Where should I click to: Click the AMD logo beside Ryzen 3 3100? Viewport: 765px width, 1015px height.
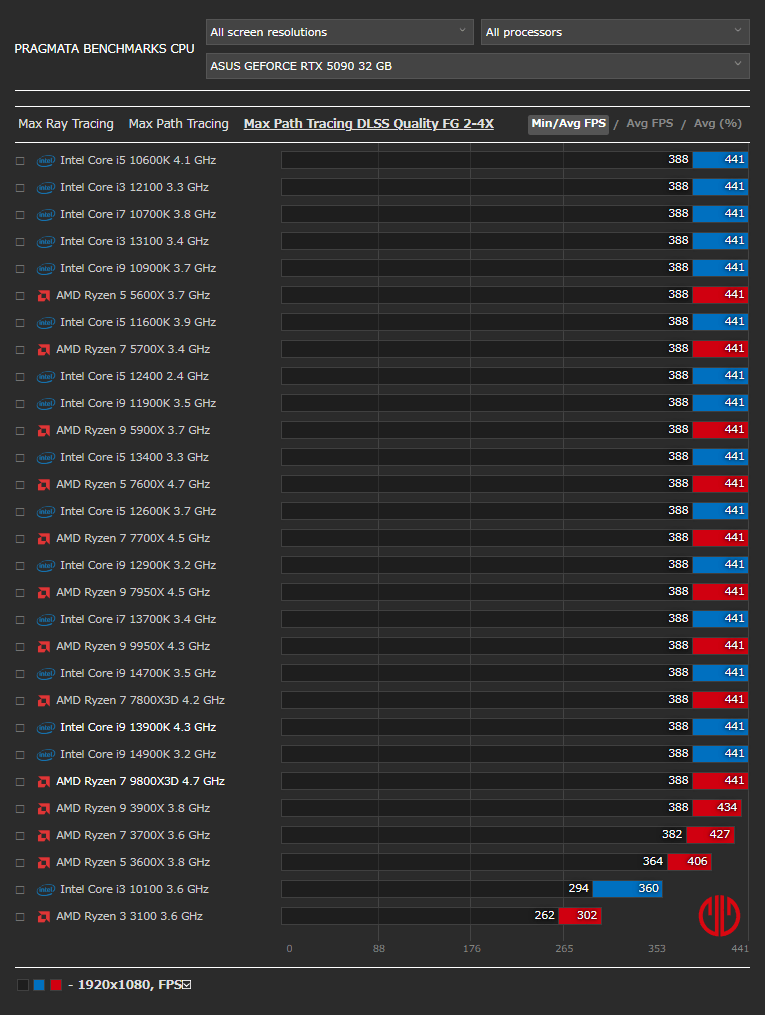(x=44, y=917)
